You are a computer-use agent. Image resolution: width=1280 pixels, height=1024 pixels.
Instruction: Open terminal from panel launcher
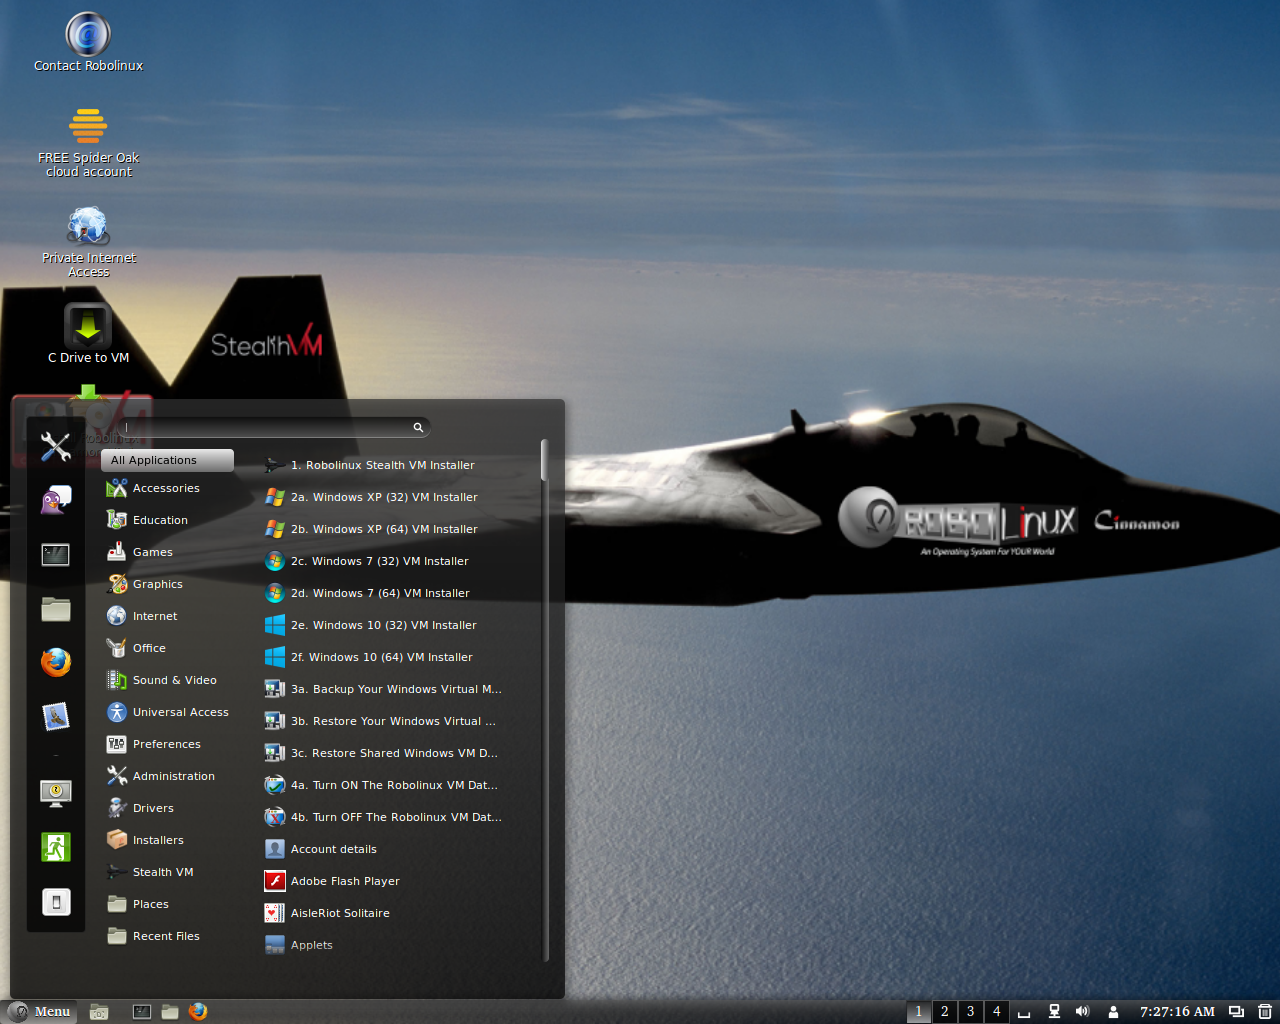pos(142,1011)
